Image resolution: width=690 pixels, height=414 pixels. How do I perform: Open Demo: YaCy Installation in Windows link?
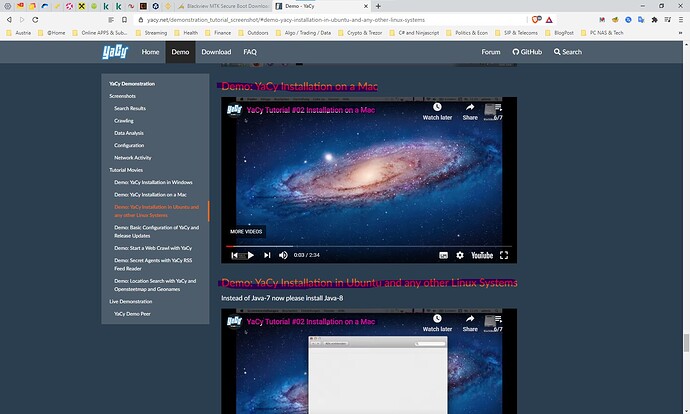point(153,182)
